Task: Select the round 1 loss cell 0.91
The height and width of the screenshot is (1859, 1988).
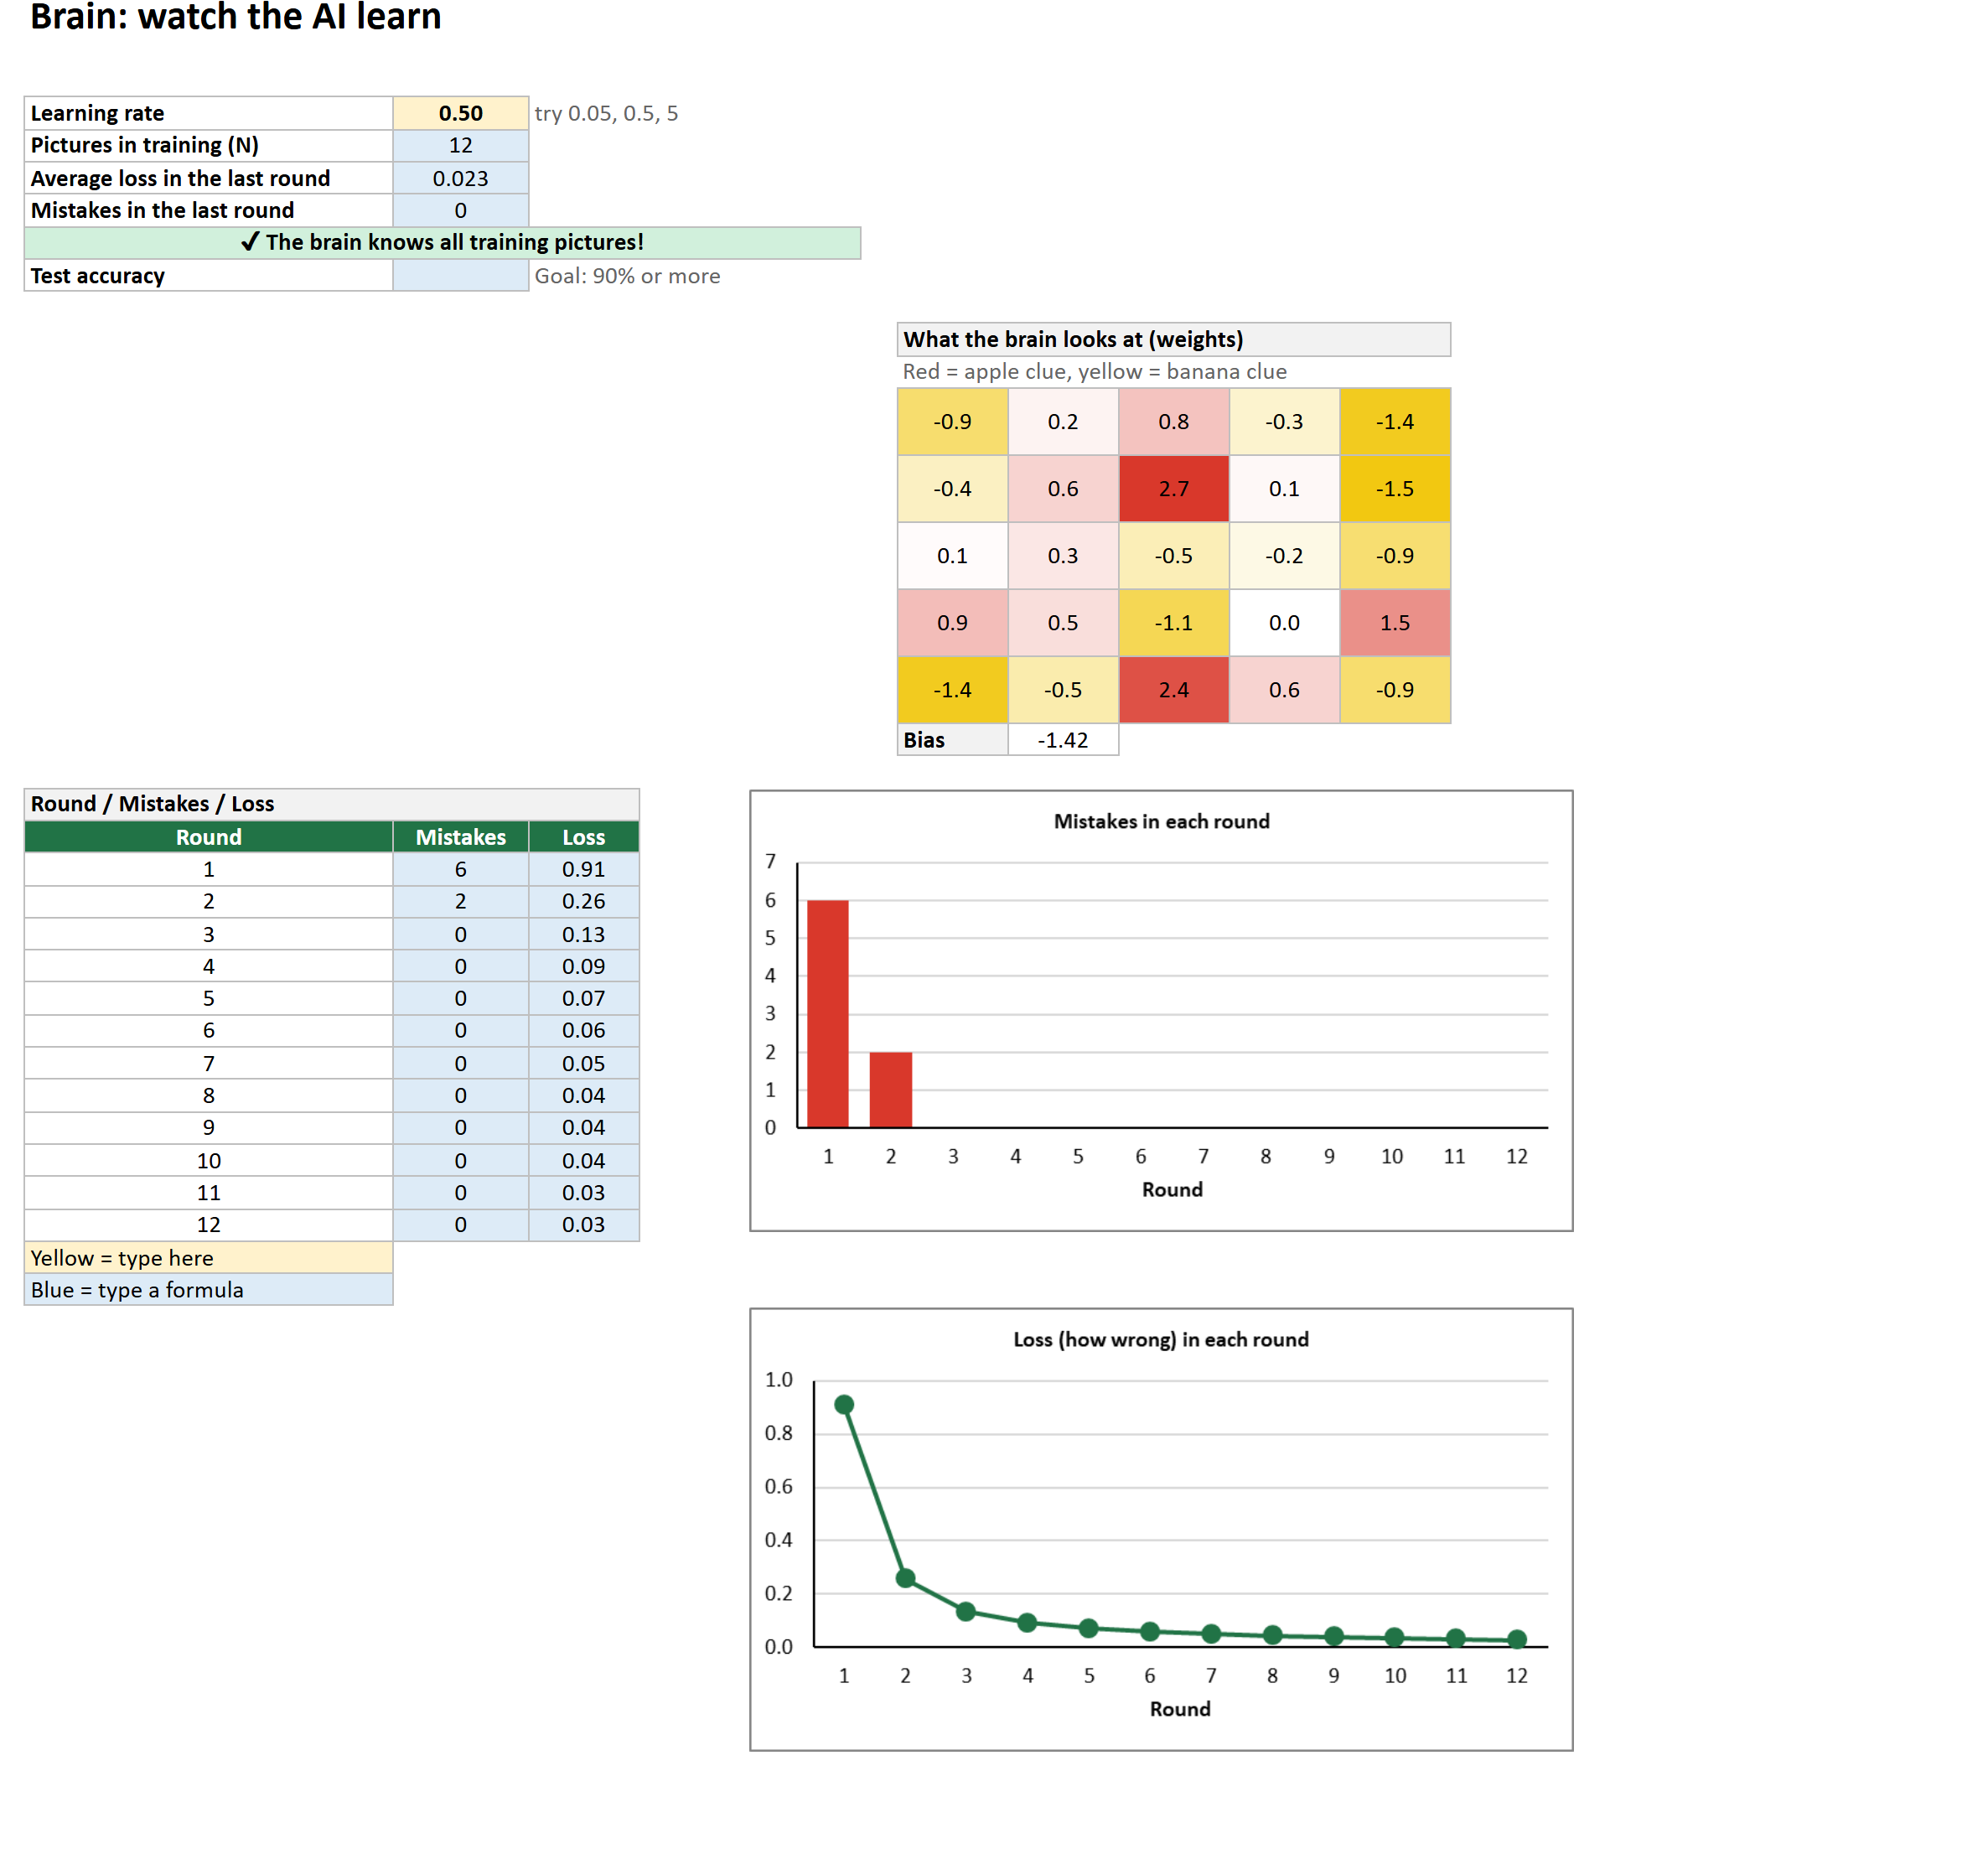Action: click(584, 869)
